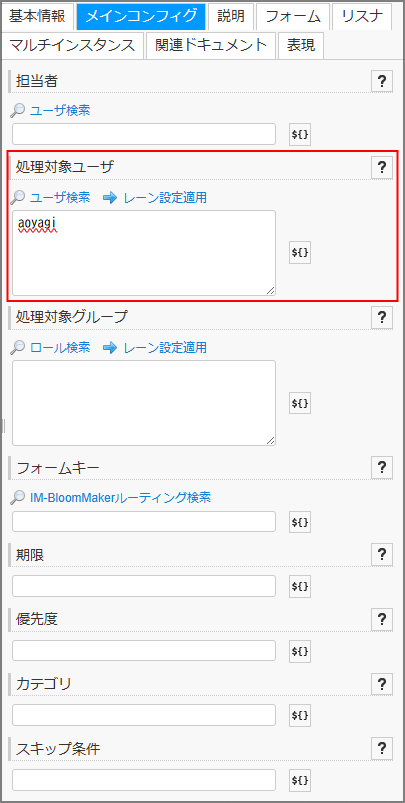The width and height of the screenshot is (405, 803).
Task: Click magnifier icon beside 担当者 ユーザ検索
Action: coord(17,111)
